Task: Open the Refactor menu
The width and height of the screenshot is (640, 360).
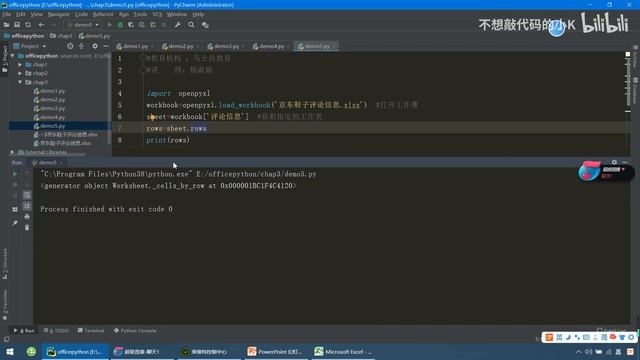Action: tap(103, 14)
